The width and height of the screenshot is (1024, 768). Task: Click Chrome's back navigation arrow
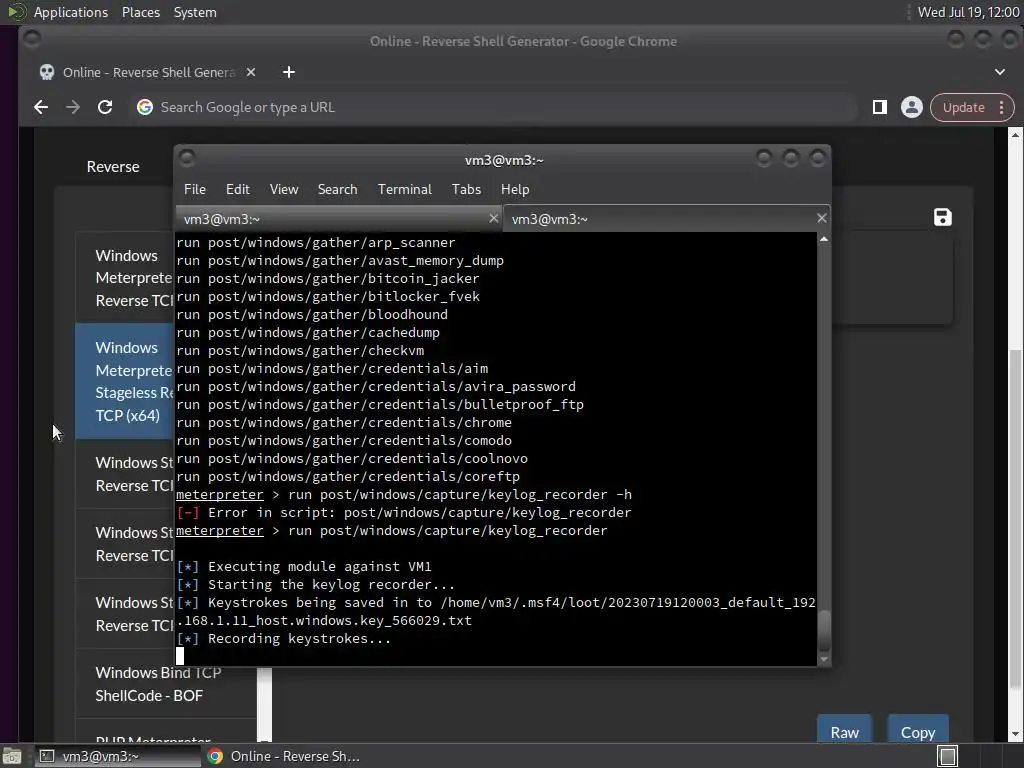[x=41, y=107]
